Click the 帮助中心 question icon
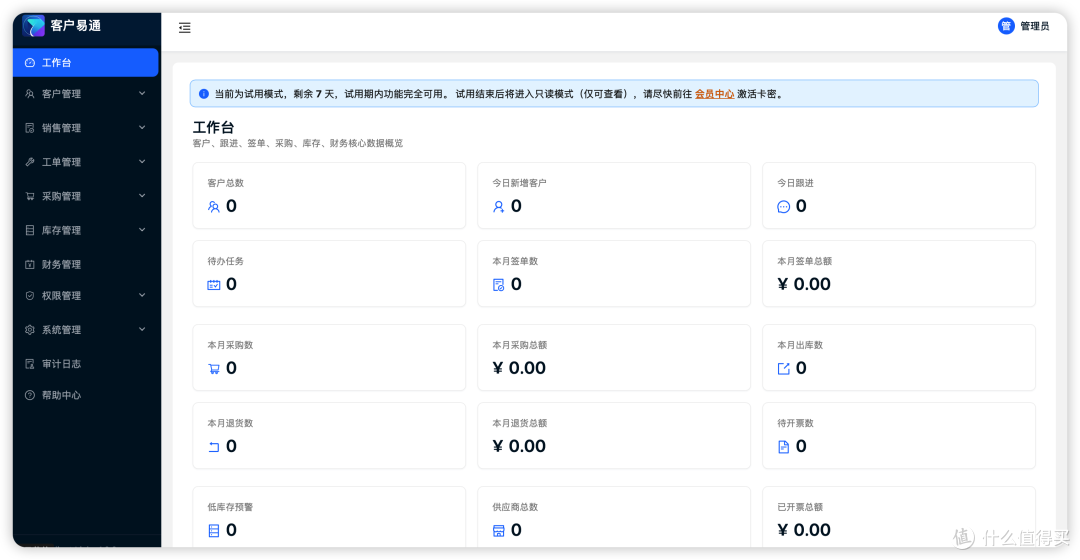 [30, 395]
